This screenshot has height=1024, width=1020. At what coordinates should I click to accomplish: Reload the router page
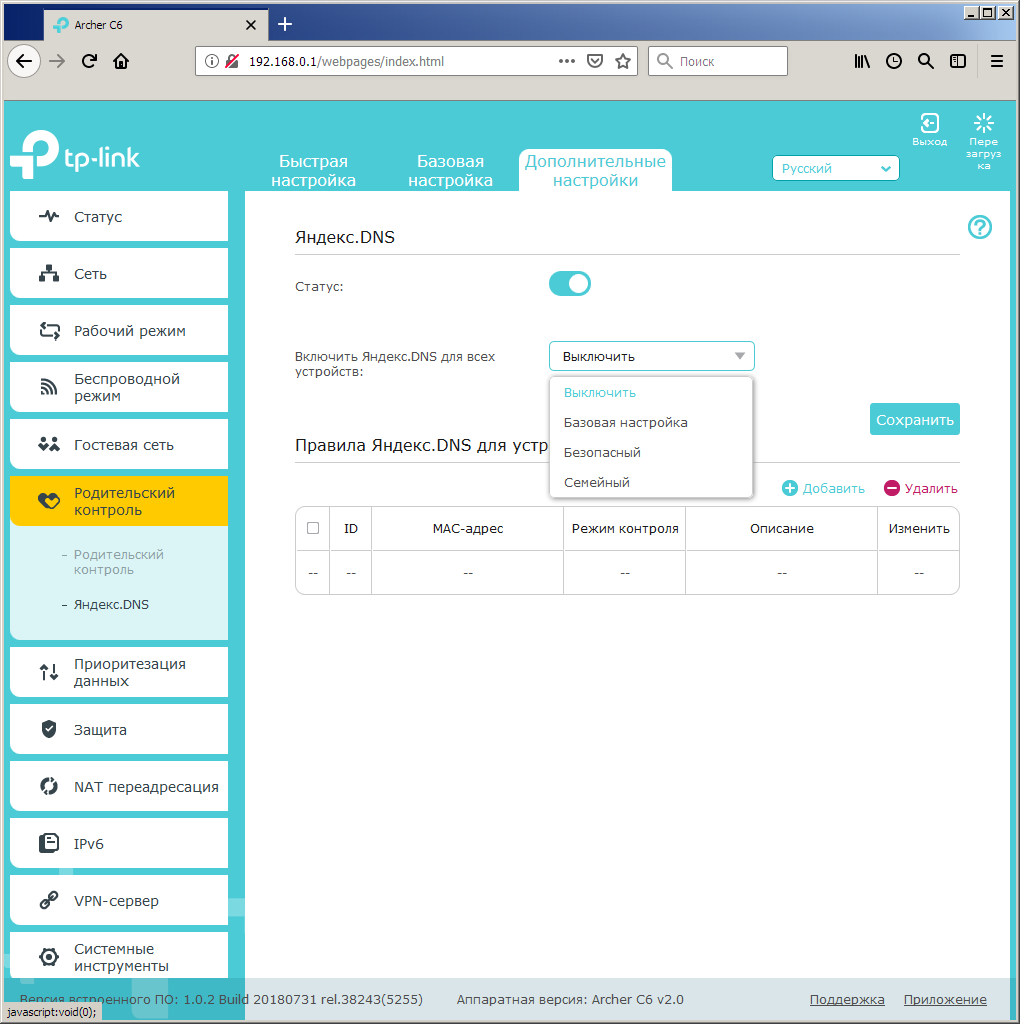89,61
